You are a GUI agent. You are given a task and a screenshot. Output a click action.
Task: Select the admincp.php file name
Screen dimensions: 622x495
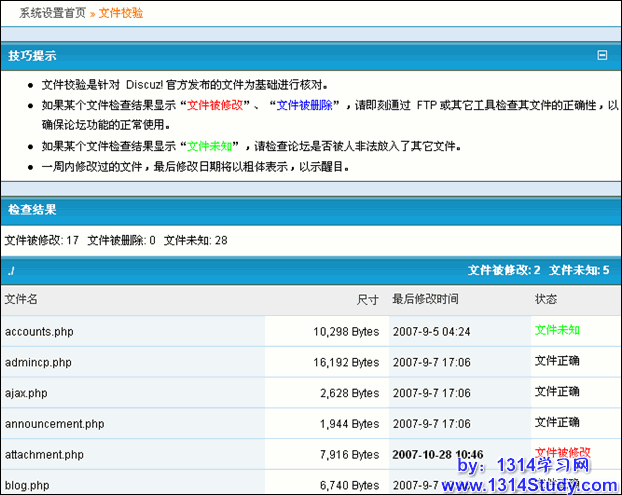(x=38, y=362)
